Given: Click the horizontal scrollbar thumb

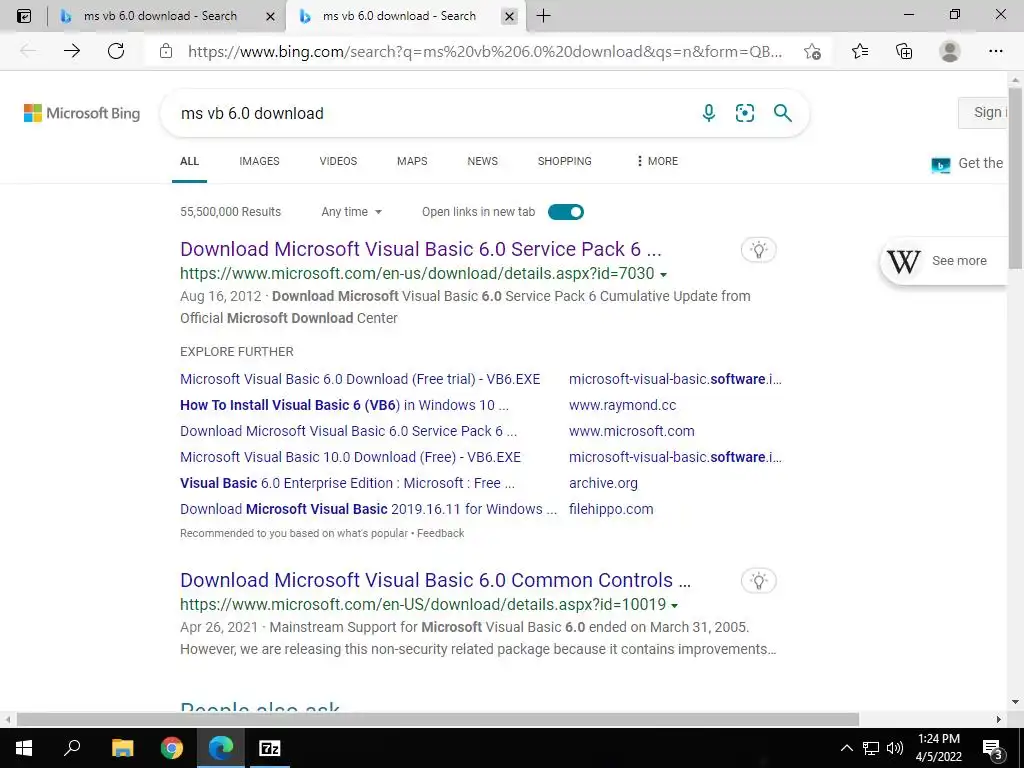Looking at the screenshot, I should coord(438,719).
